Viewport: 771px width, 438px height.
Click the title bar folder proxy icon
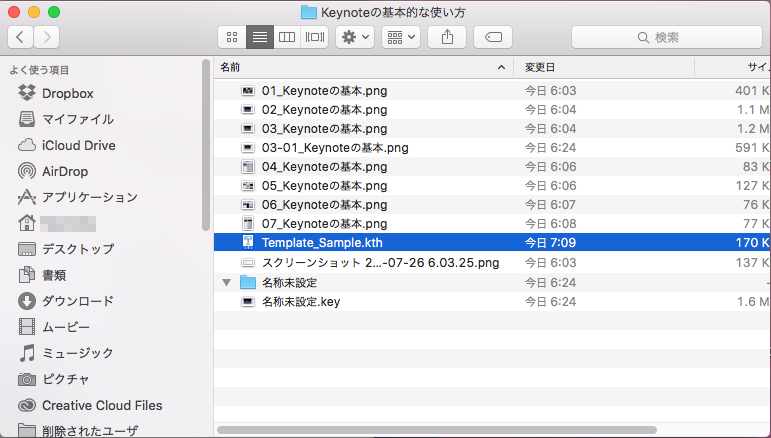[308, 12]
